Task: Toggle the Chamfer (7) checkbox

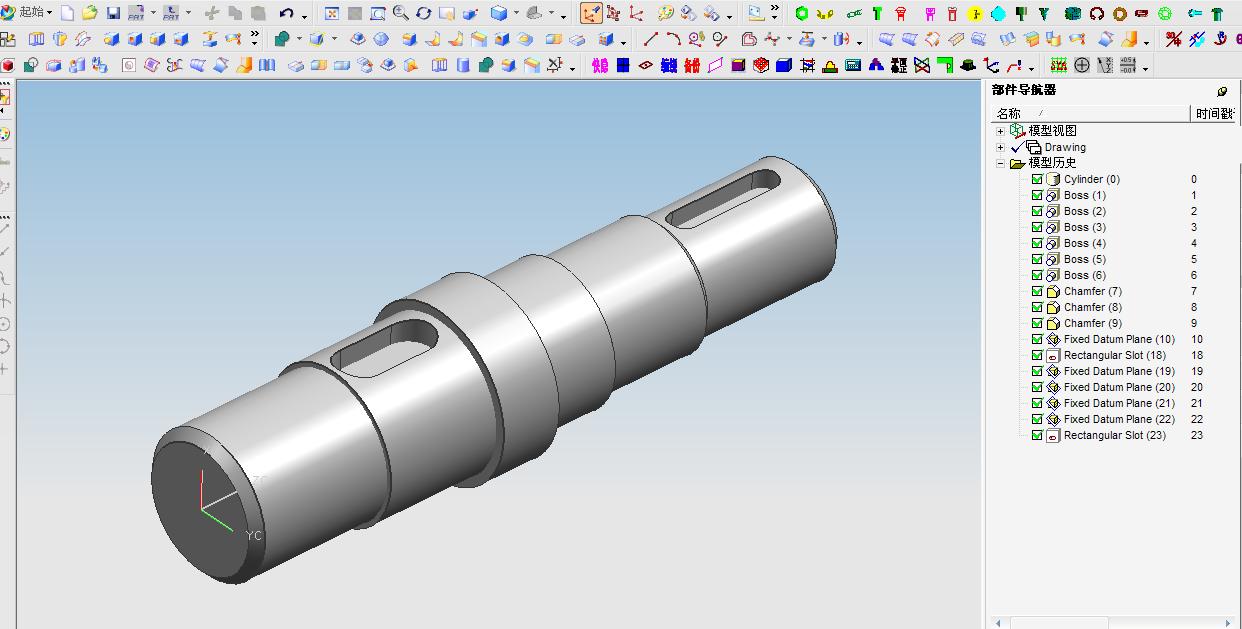Action: pyautogui.click(x=1037, y=291)
